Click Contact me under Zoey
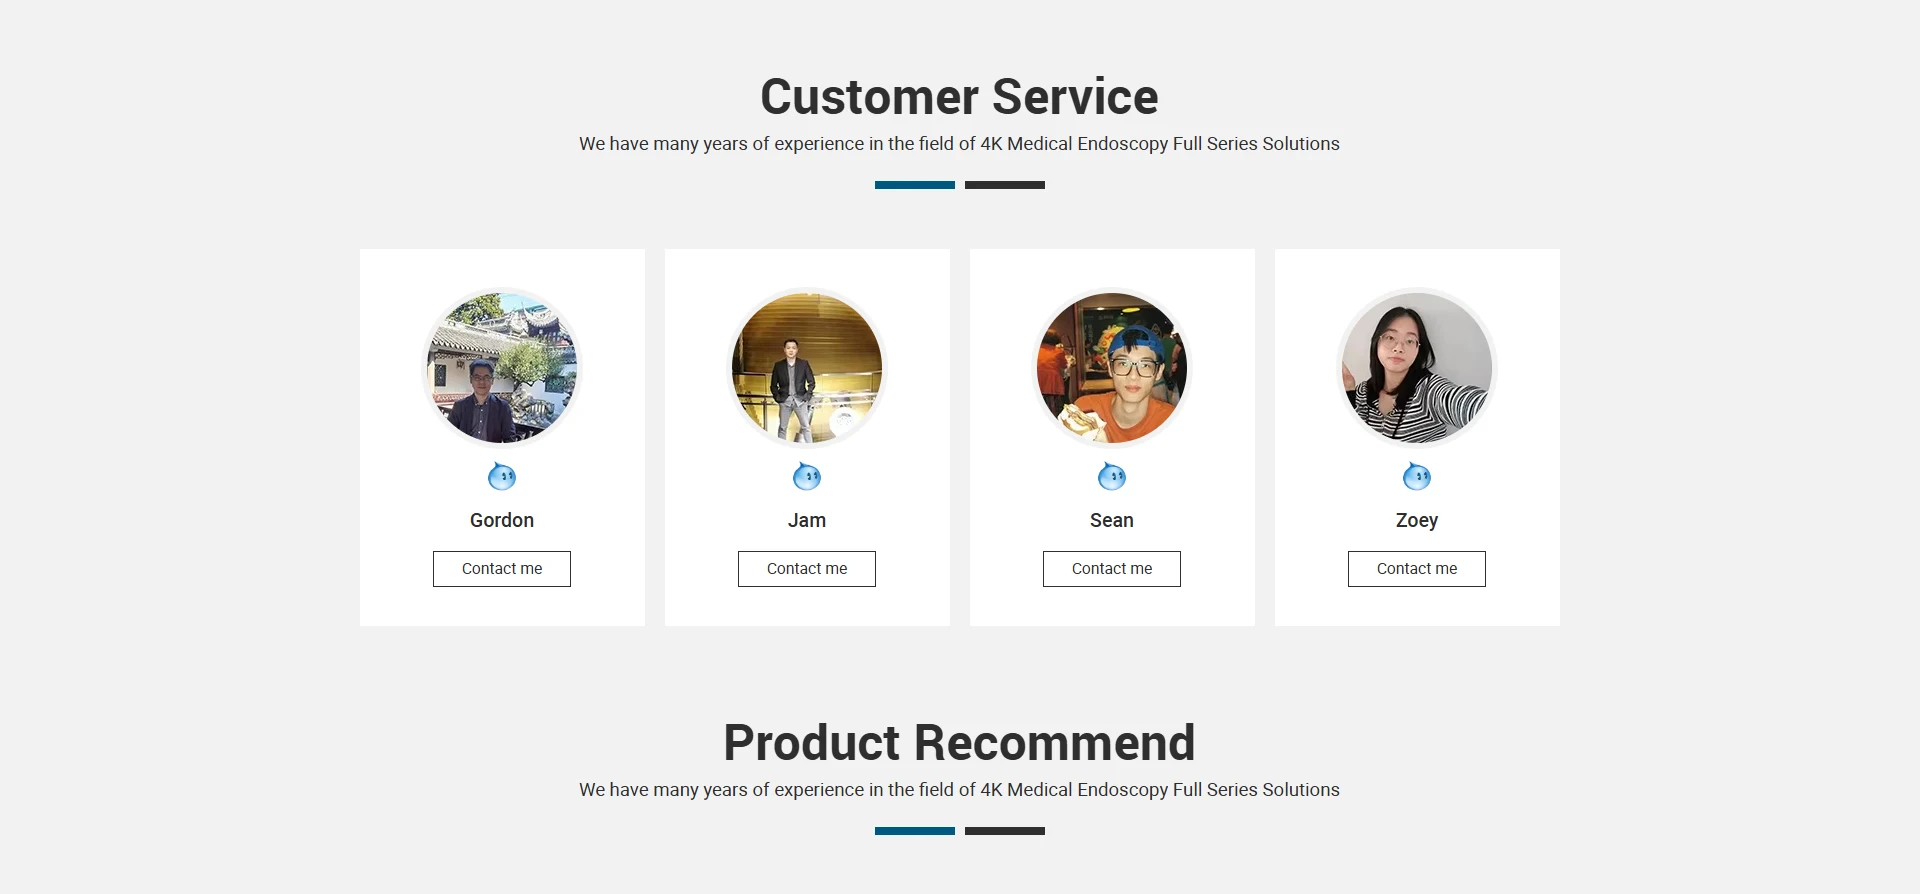This screenshot has width=1920, height=894. pos(1417,569)
